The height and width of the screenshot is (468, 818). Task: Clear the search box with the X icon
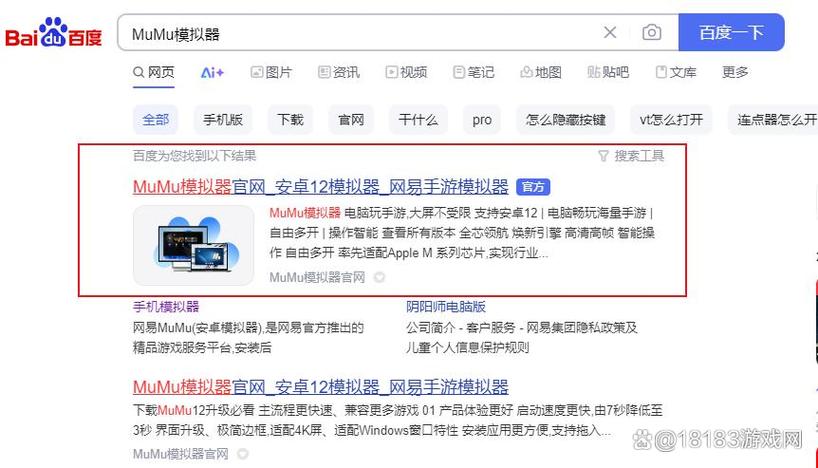610,32
